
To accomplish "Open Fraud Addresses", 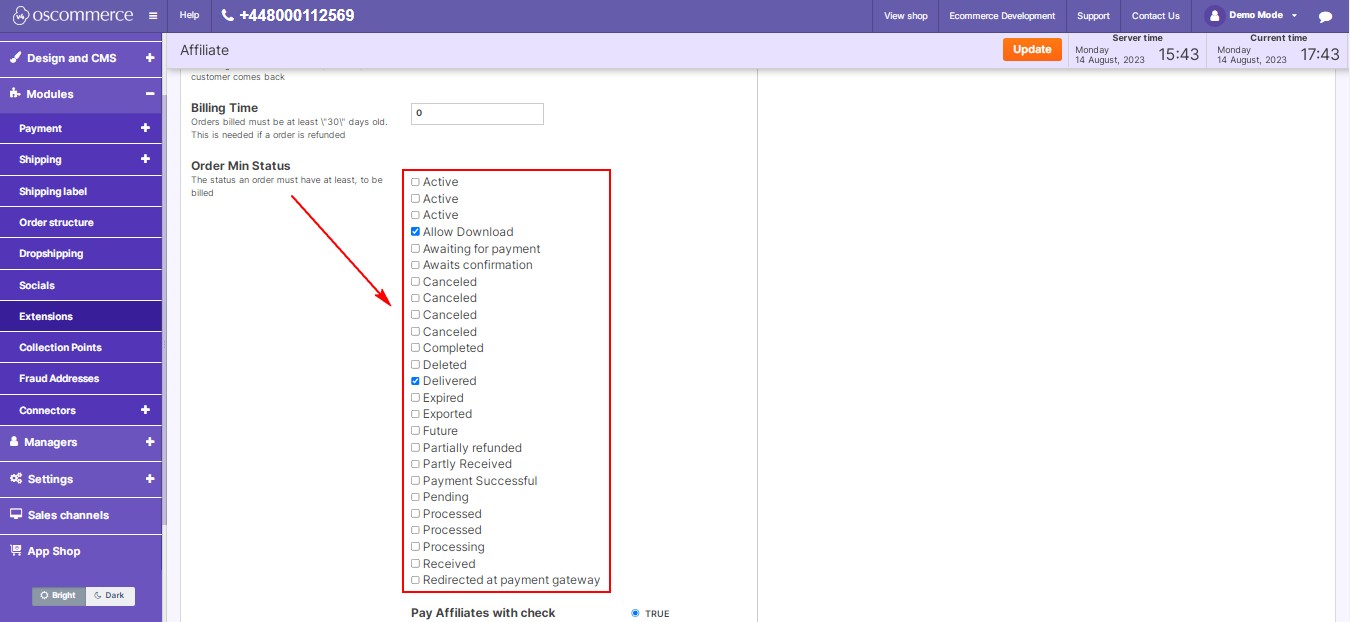I will pyautogui.click(x=81, y=378).
